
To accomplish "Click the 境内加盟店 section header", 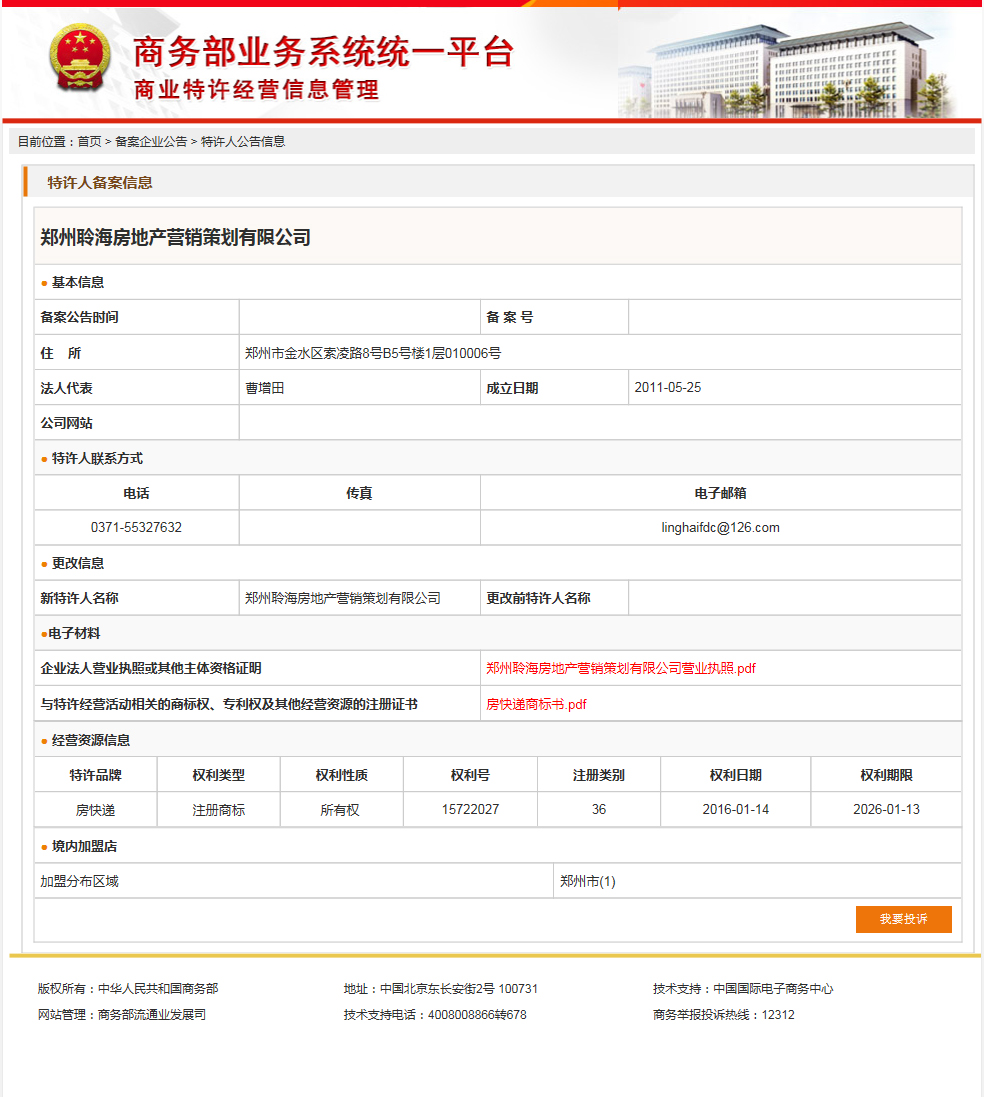I will point(84,847).
